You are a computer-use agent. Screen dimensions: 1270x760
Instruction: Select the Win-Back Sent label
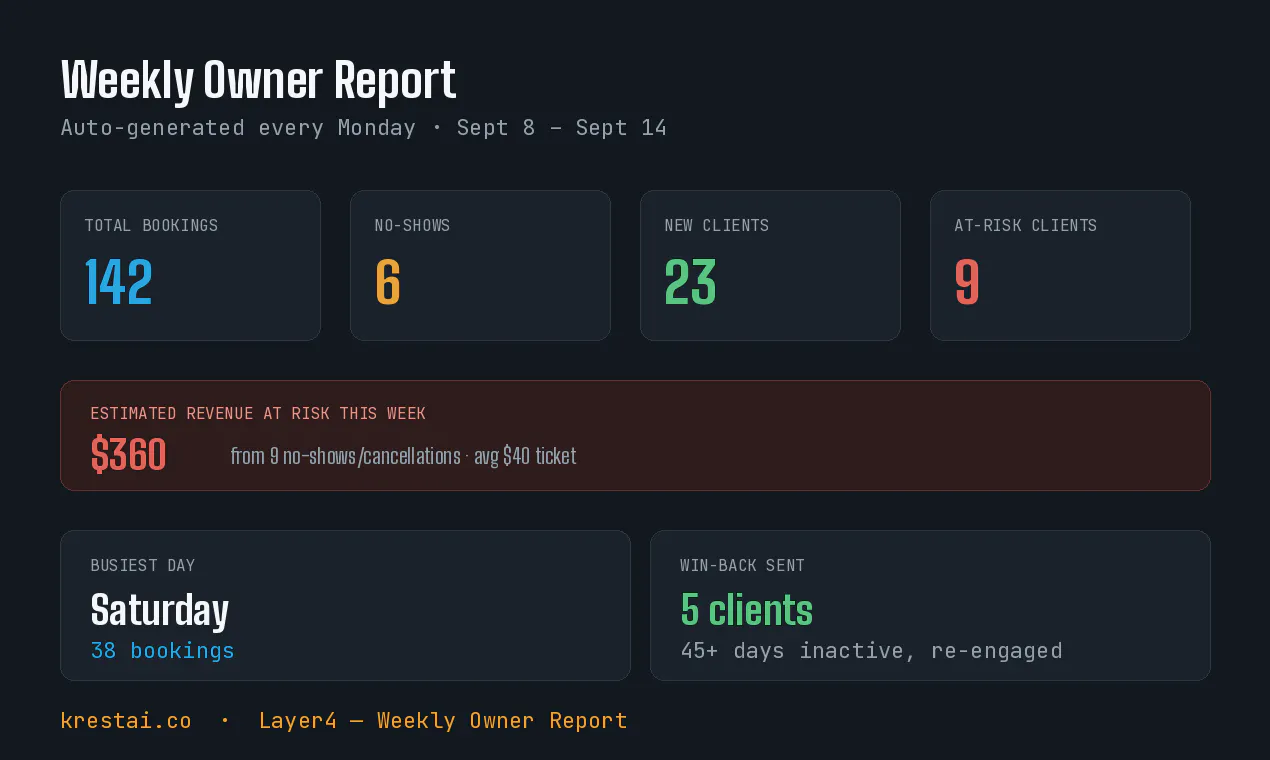click(x=742, y=566)
